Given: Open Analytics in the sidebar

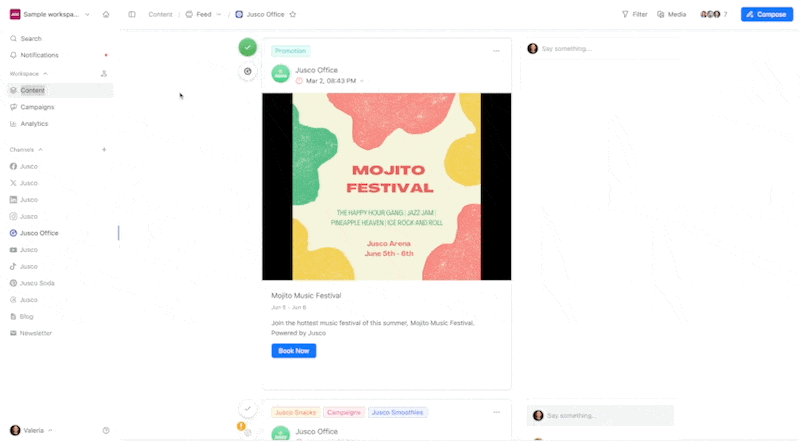Looking at the screenshot, I should (x=34, y=124).
